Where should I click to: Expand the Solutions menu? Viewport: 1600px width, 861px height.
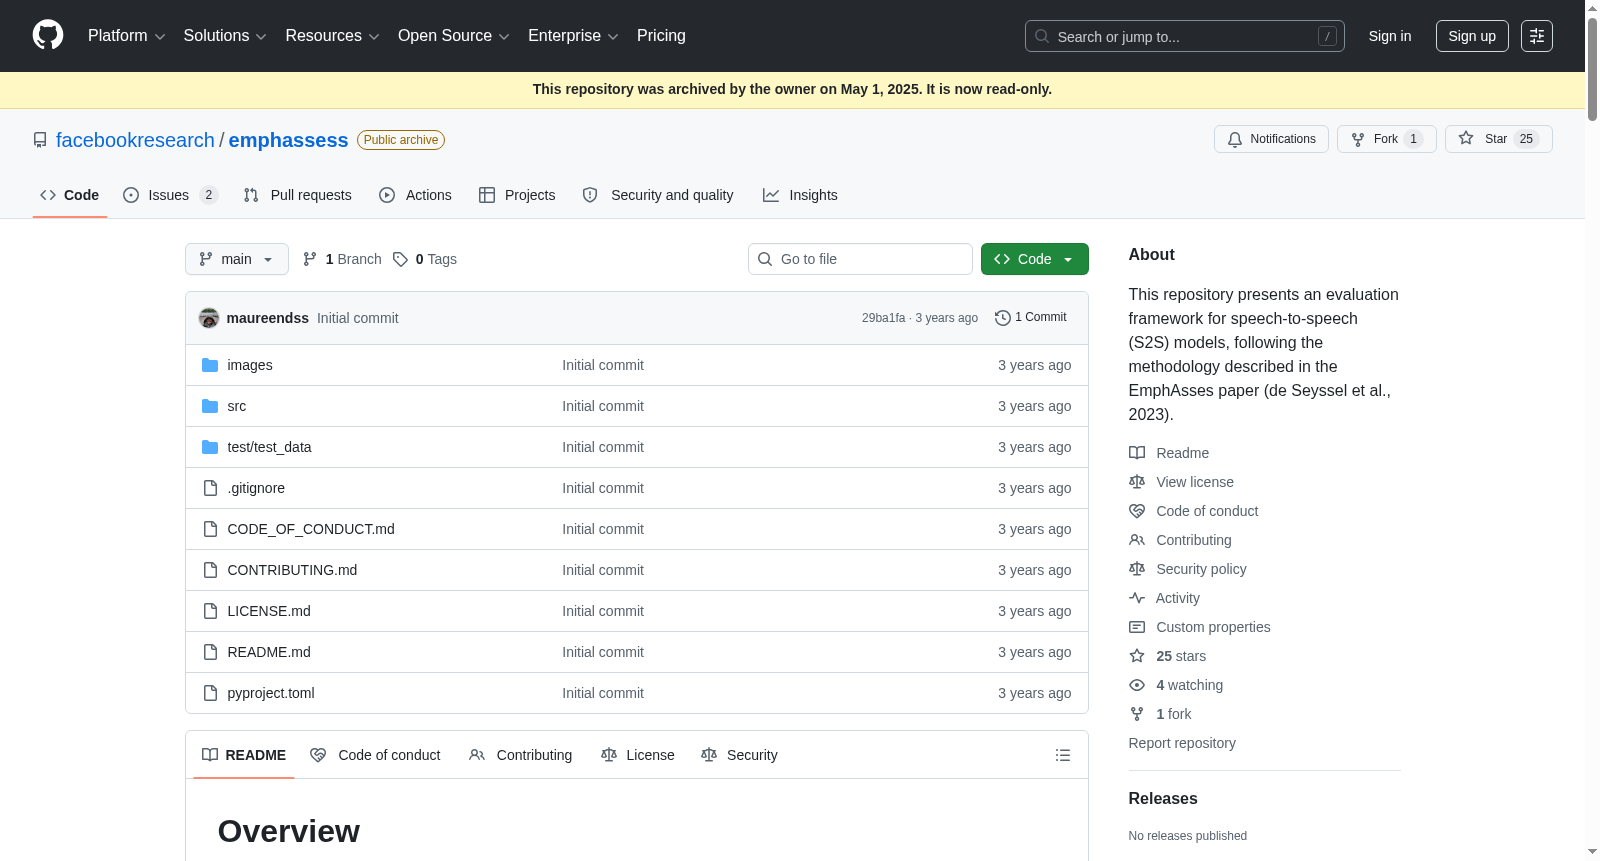tap(225, 36)
